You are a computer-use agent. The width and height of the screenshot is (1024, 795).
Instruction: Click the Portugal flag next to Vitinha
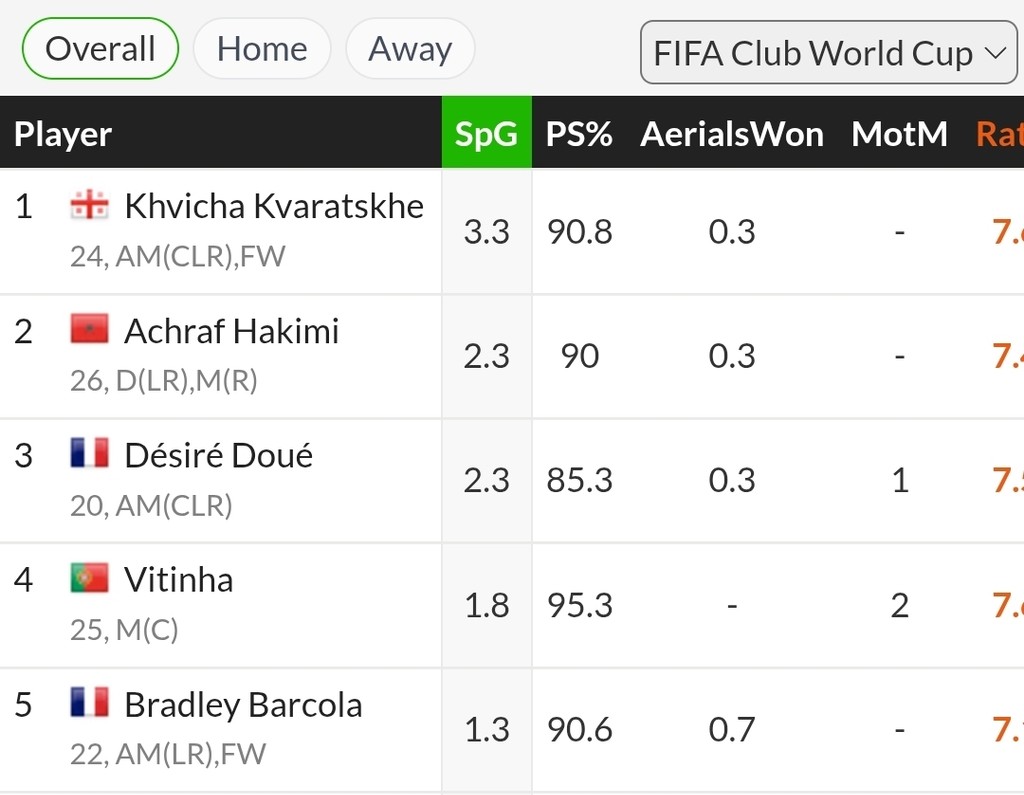click(89, 577)
